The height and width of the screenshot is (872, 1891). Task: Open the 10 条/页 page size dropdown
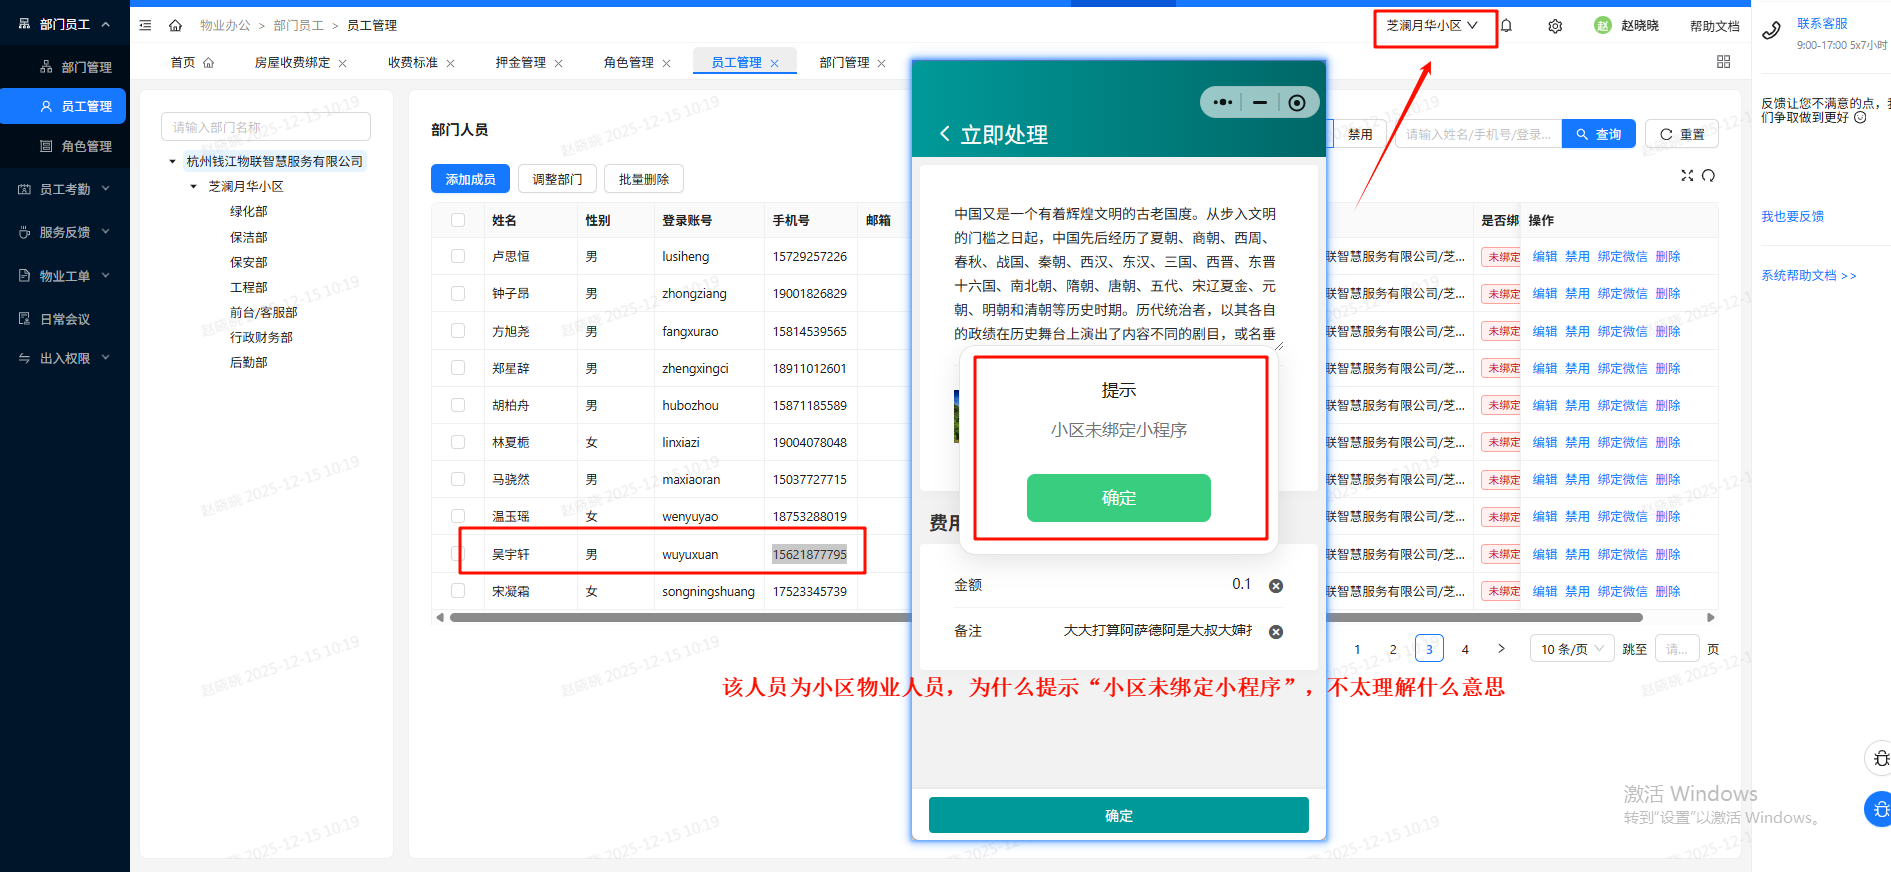pyautogui.click(x=1572, y=649)
